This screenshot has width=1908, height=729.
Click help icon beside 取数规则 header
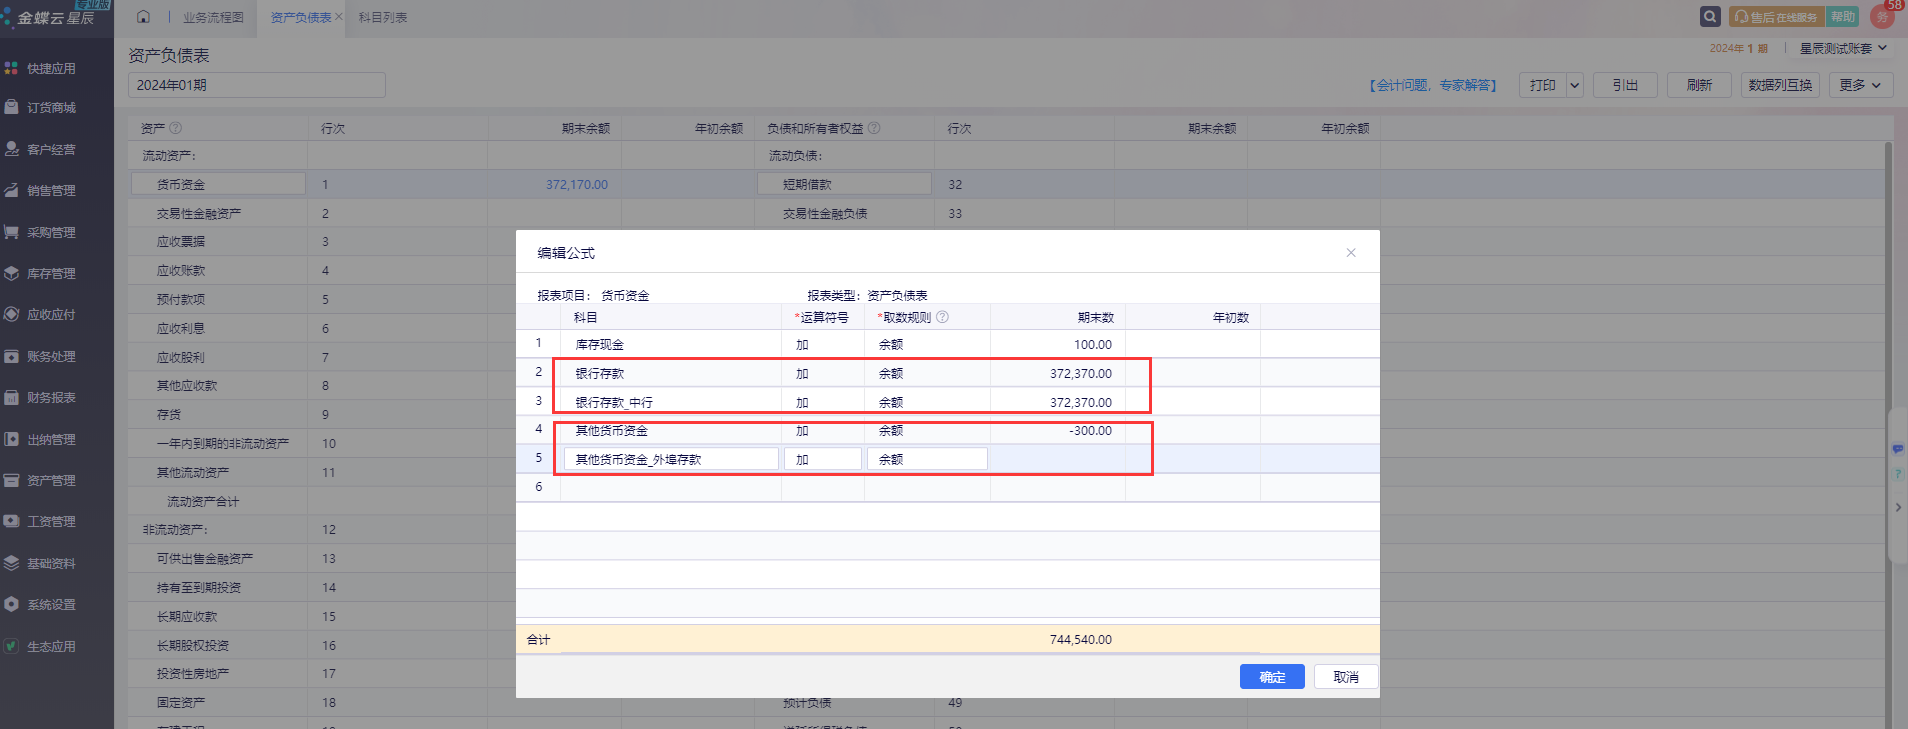tap(942, 317)
